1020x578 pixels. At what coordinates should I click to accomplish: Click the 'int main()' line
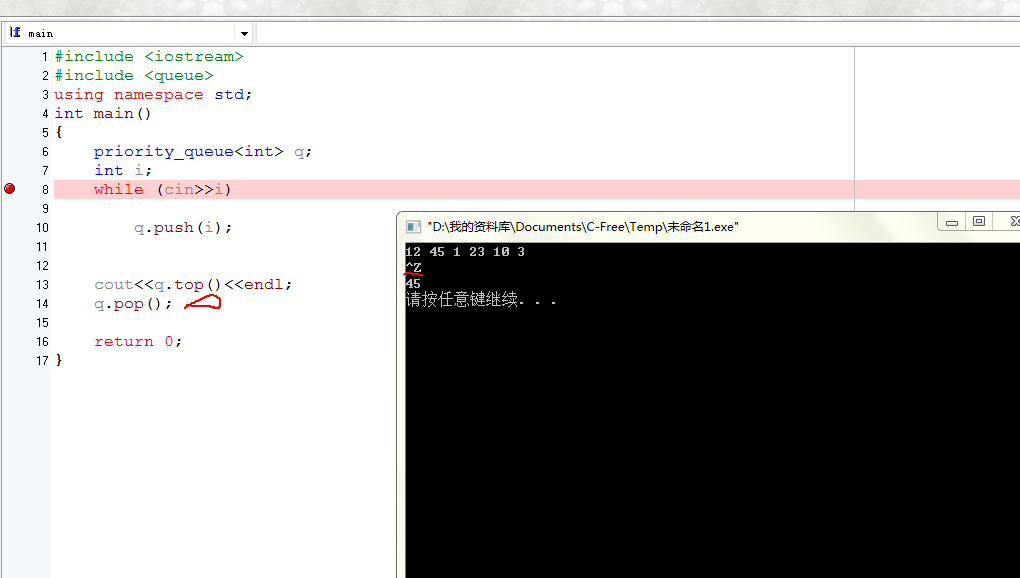pyautogui.click(x=103, y=113)
